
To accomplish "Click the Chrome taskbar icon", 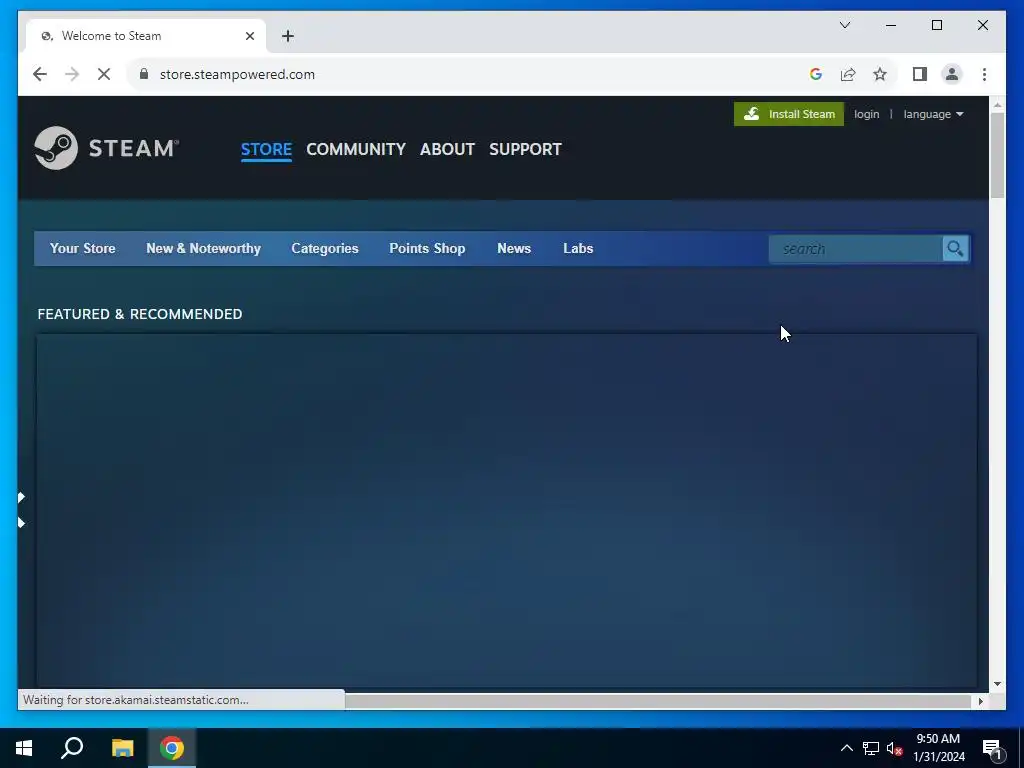I will pyautogui.click(x=172, y=748).
